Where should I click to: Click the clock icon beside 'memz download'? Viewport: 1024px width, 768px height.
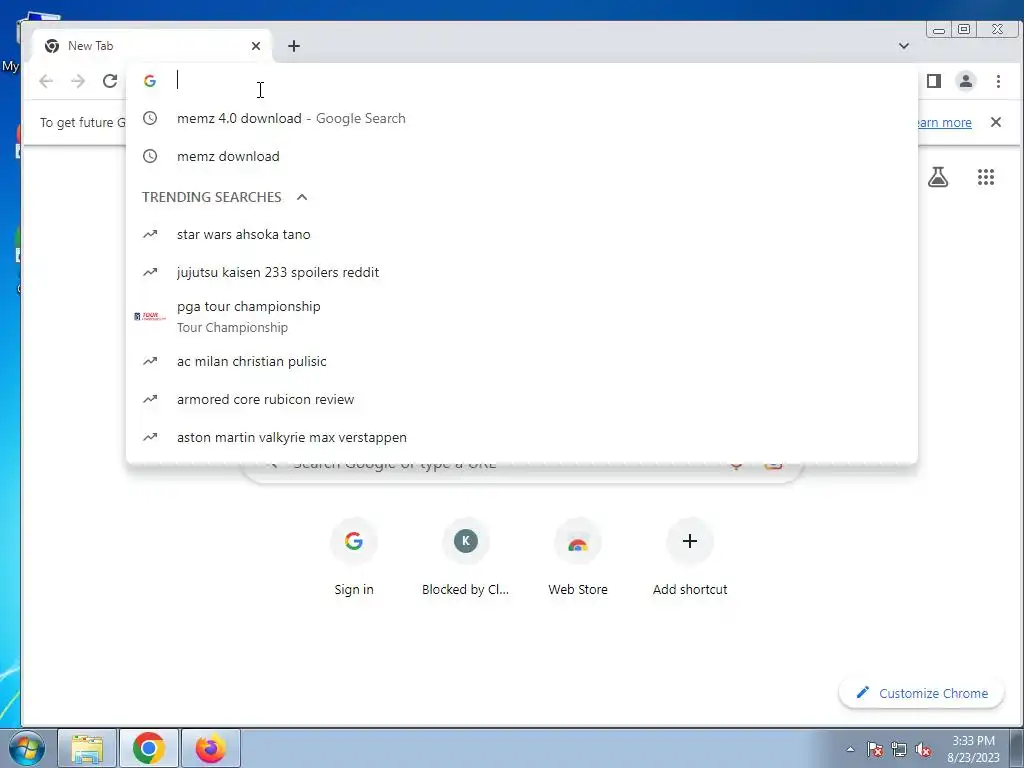click(x=150, y=156)
